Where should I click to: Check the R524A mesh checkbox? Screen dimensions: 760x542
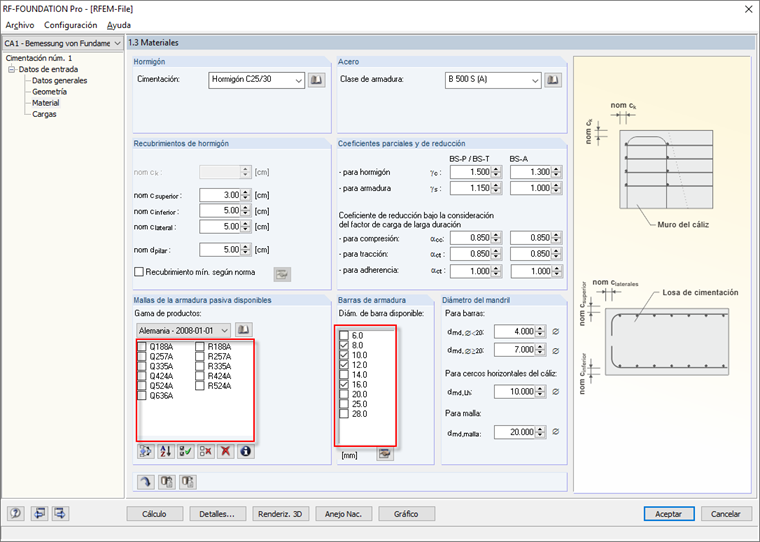(200, 386)
